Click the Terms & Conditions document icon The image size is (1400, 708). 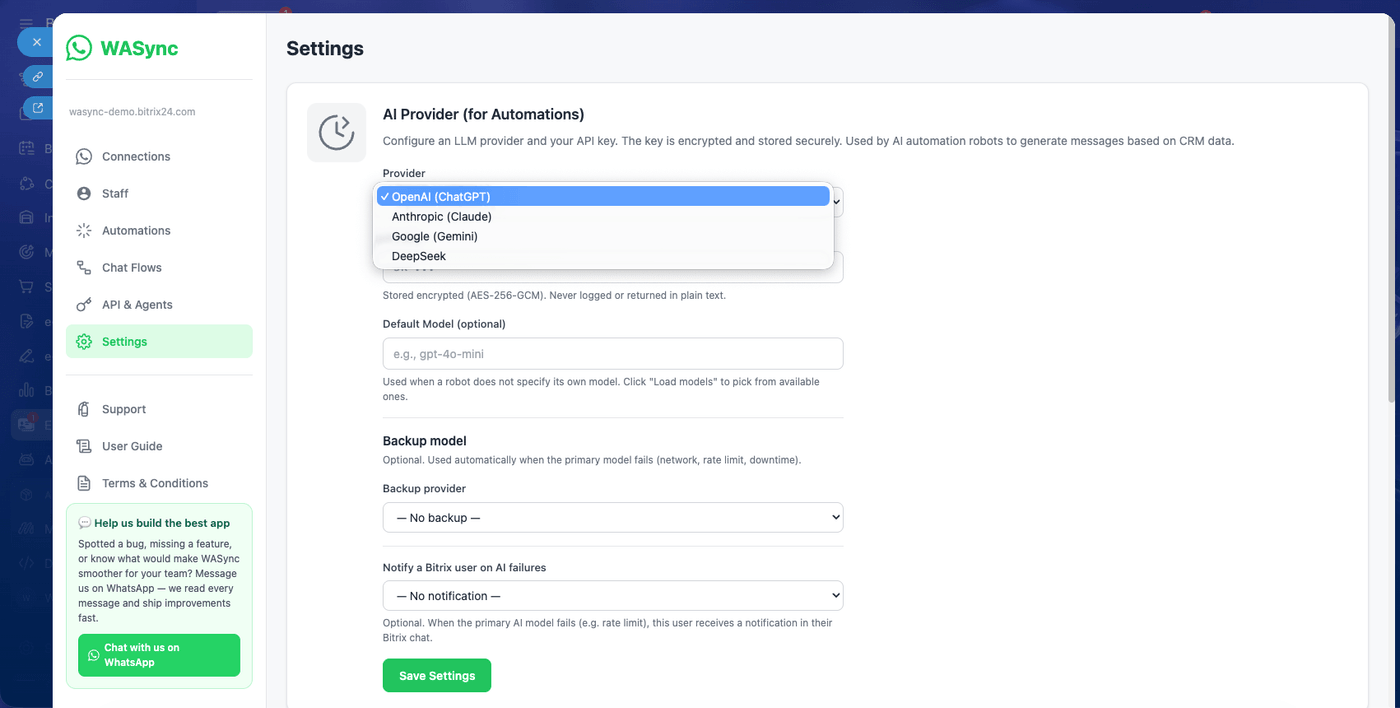click(84, 483)
